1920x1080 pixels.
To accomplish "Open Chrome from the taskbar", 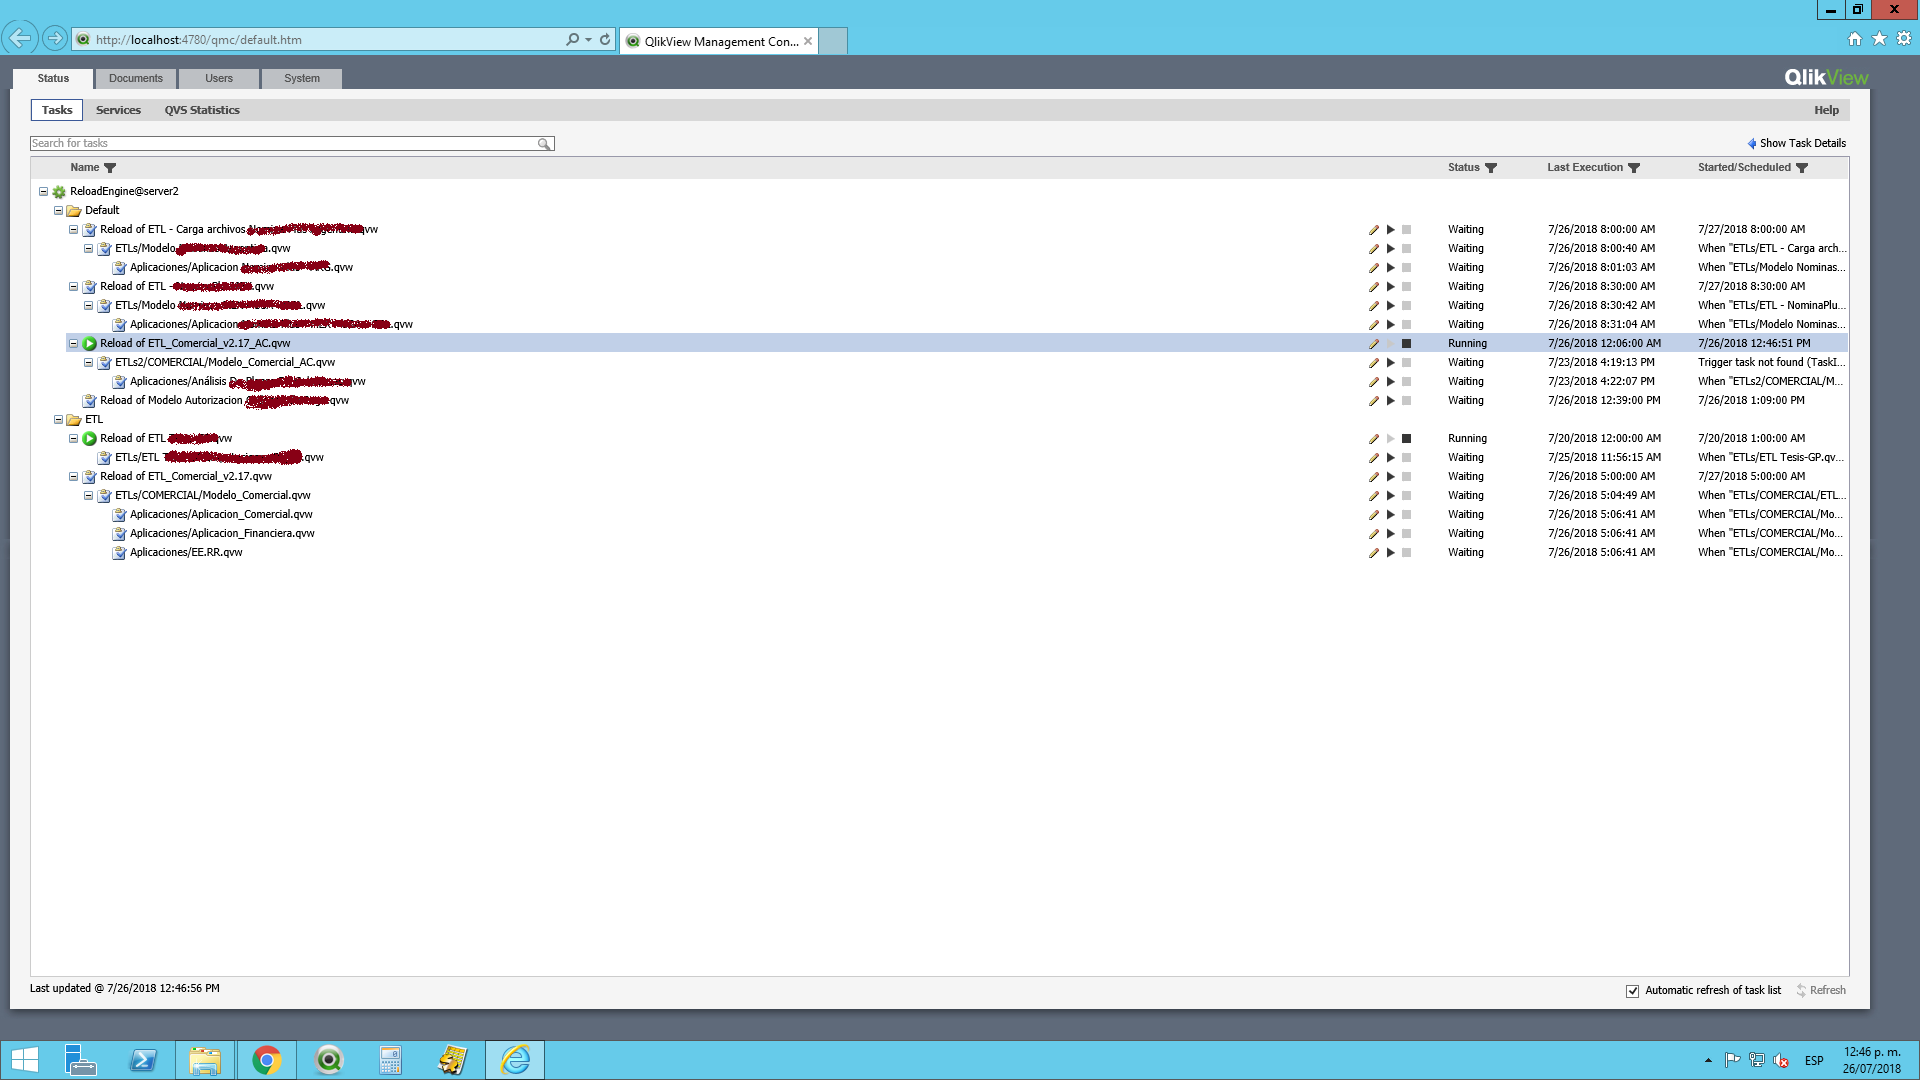I will pos(267,1060).
